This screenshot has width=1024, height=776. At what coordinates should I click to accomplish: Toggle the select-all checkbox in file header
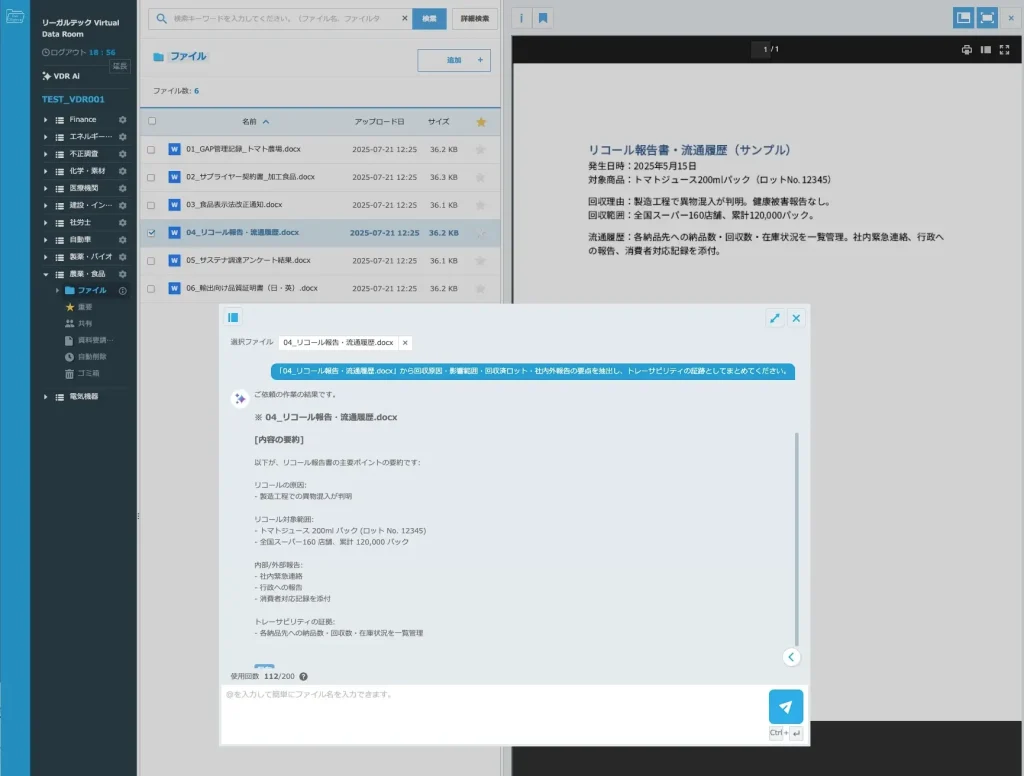point(152,122)
